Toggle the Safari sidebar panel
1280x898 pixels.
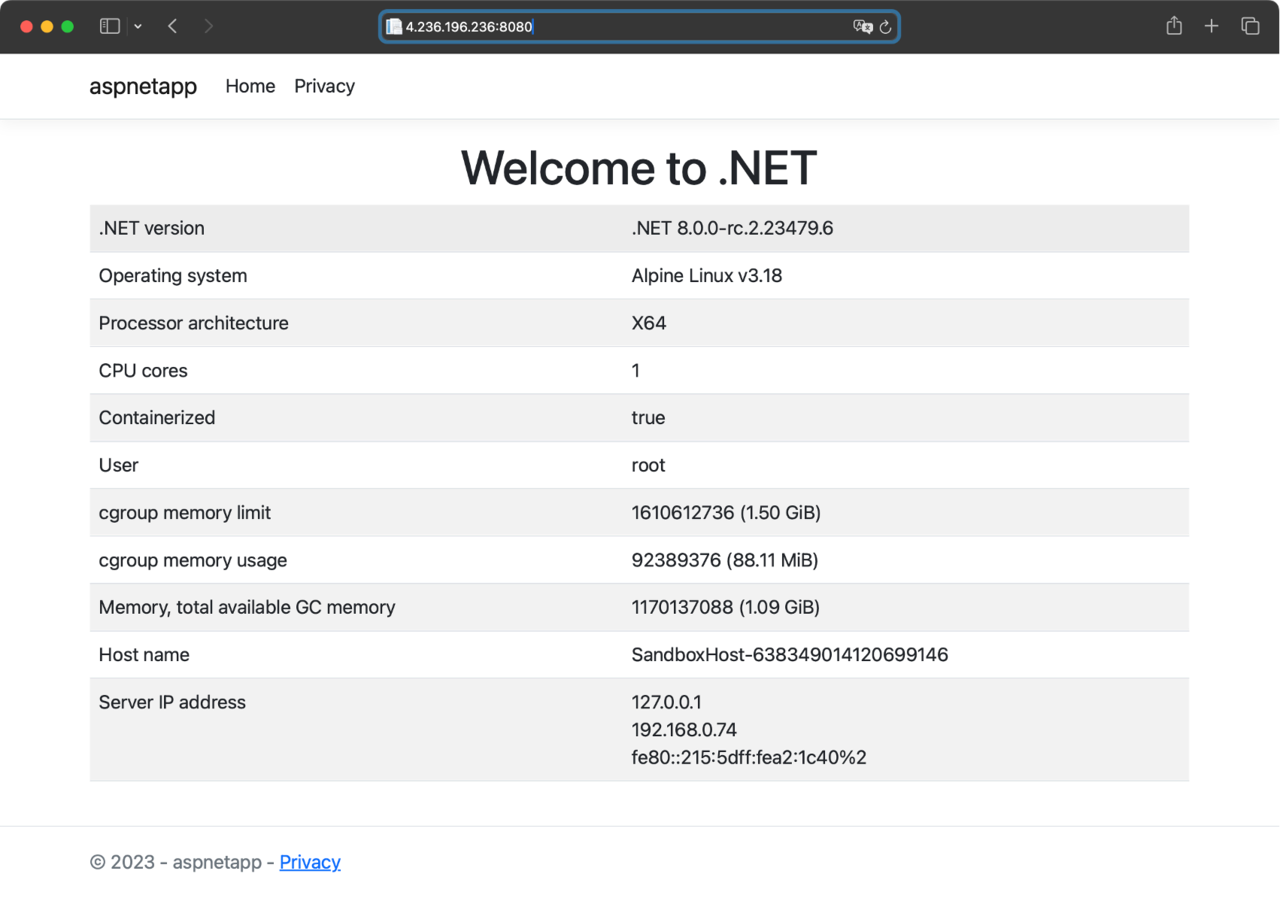[x=110, y=27]
